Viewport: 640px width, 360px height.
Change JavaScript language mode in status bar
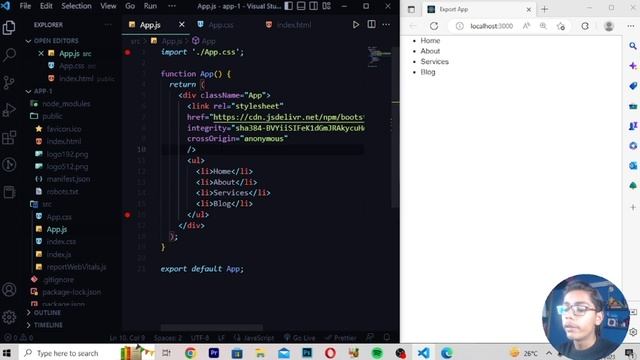(x=259, y=338)
